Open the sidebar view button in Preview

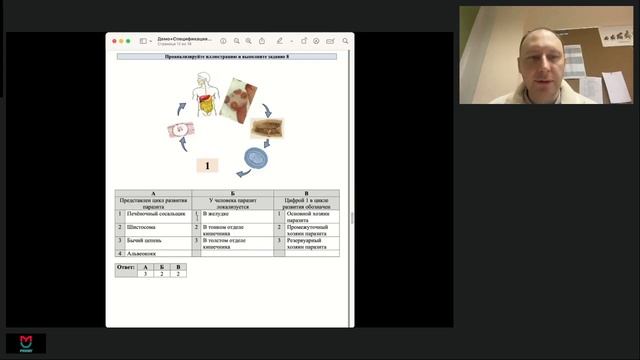(143, 41)
